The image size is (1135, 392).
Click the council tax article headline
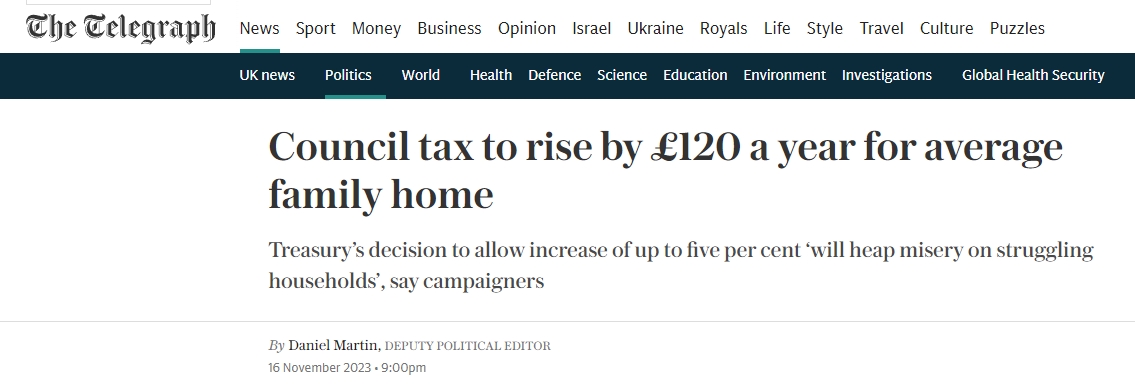coord(665,170)
